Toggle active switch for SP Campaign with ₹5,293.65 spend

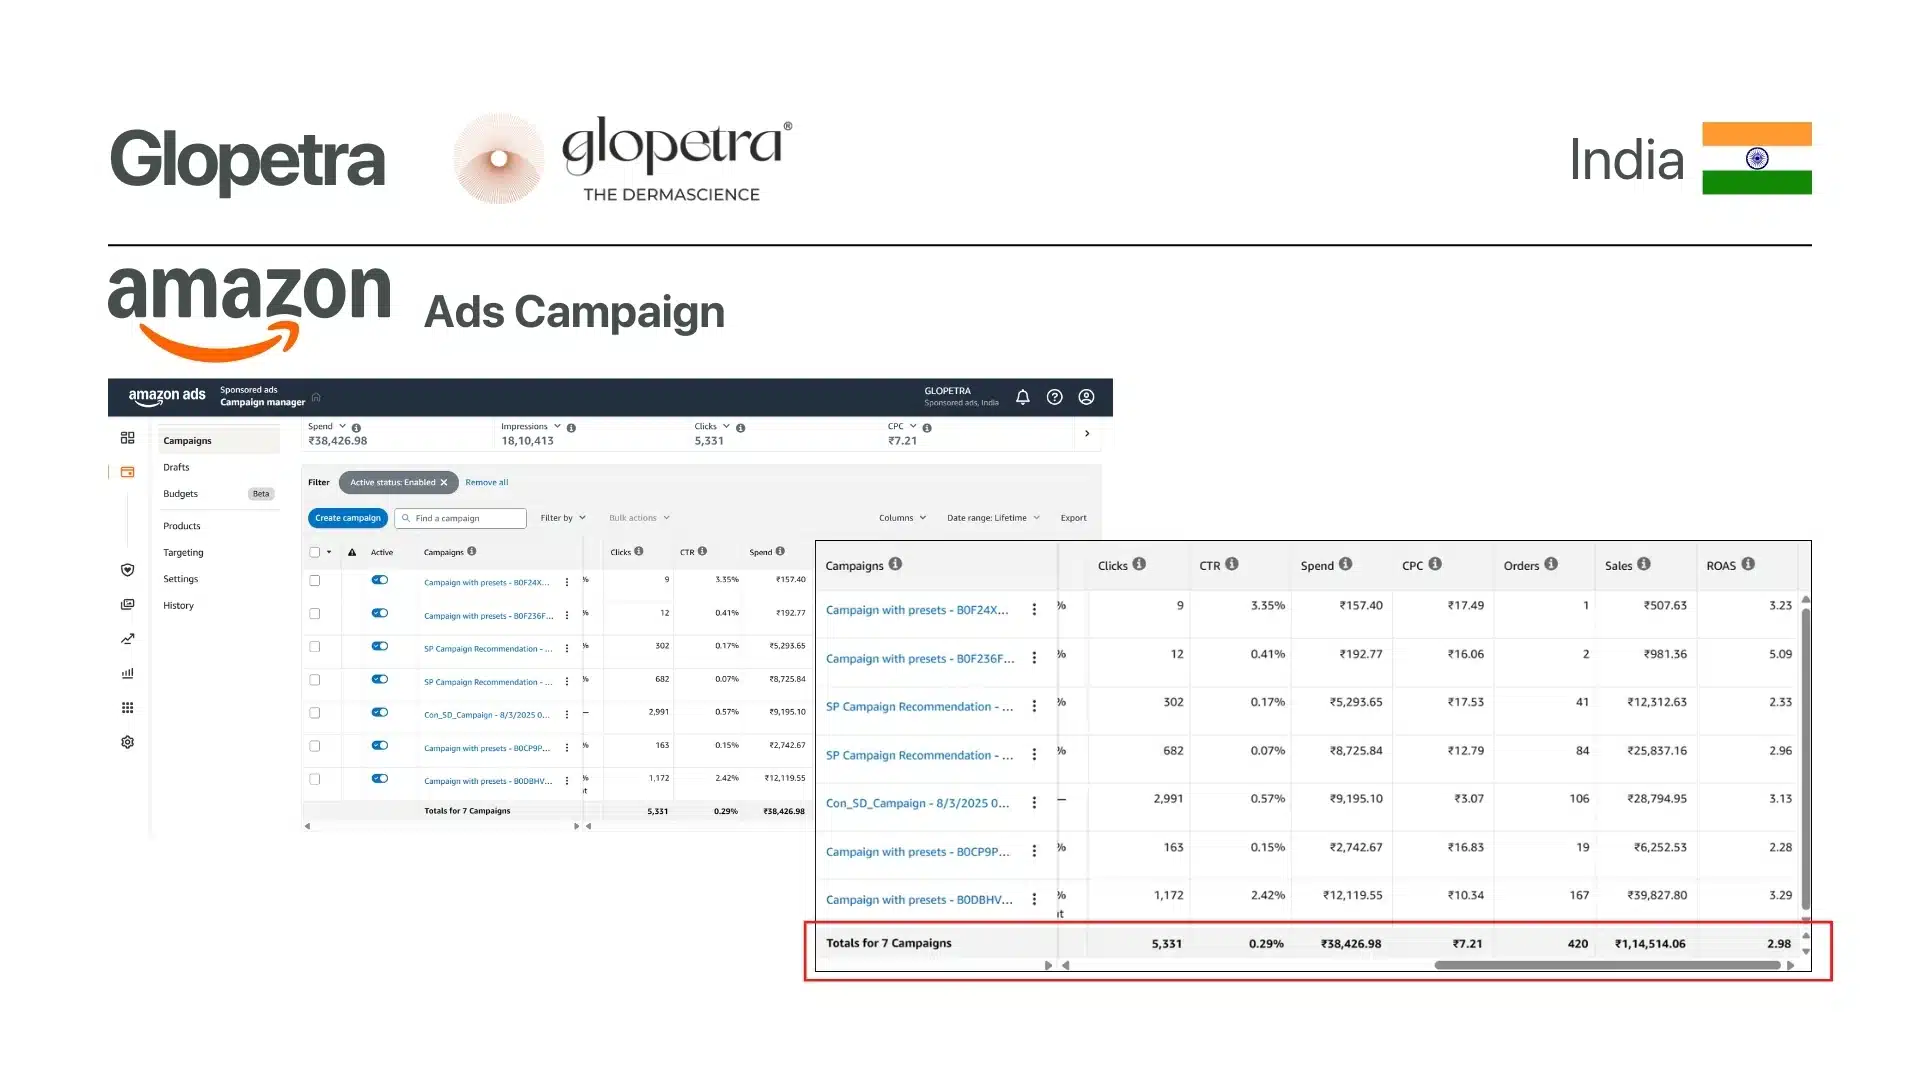(x=379, y=646)
